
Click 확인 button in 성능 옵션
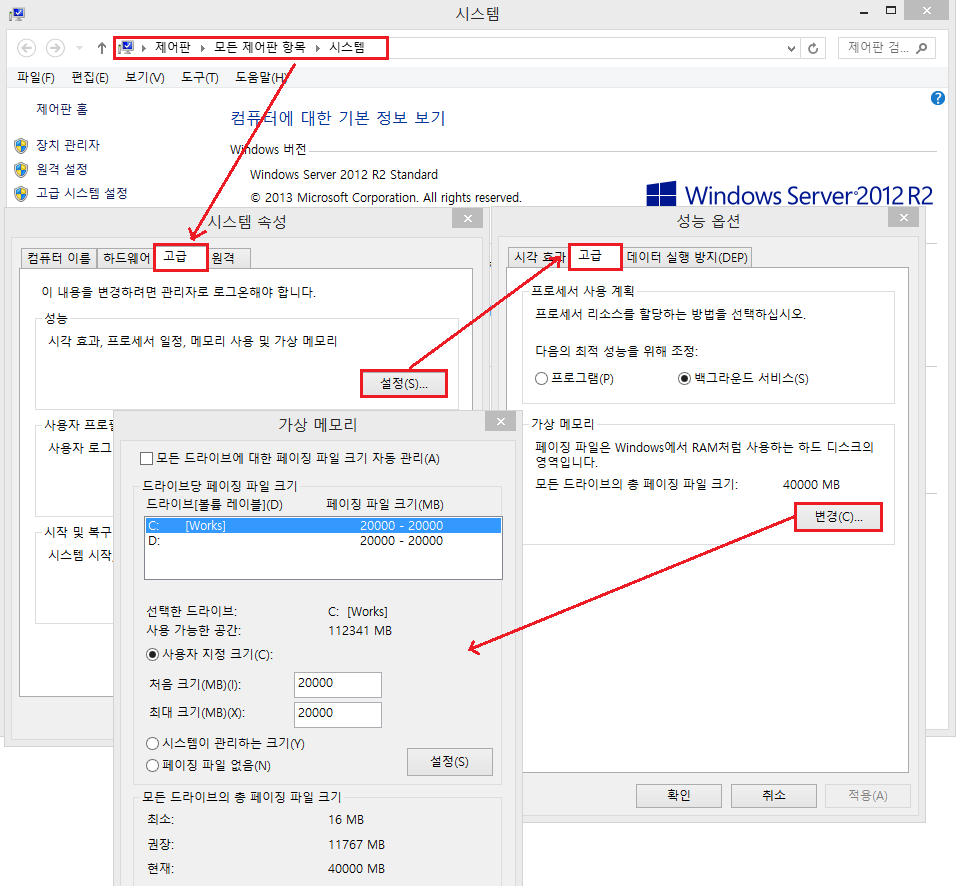click(x=679, y=795)
